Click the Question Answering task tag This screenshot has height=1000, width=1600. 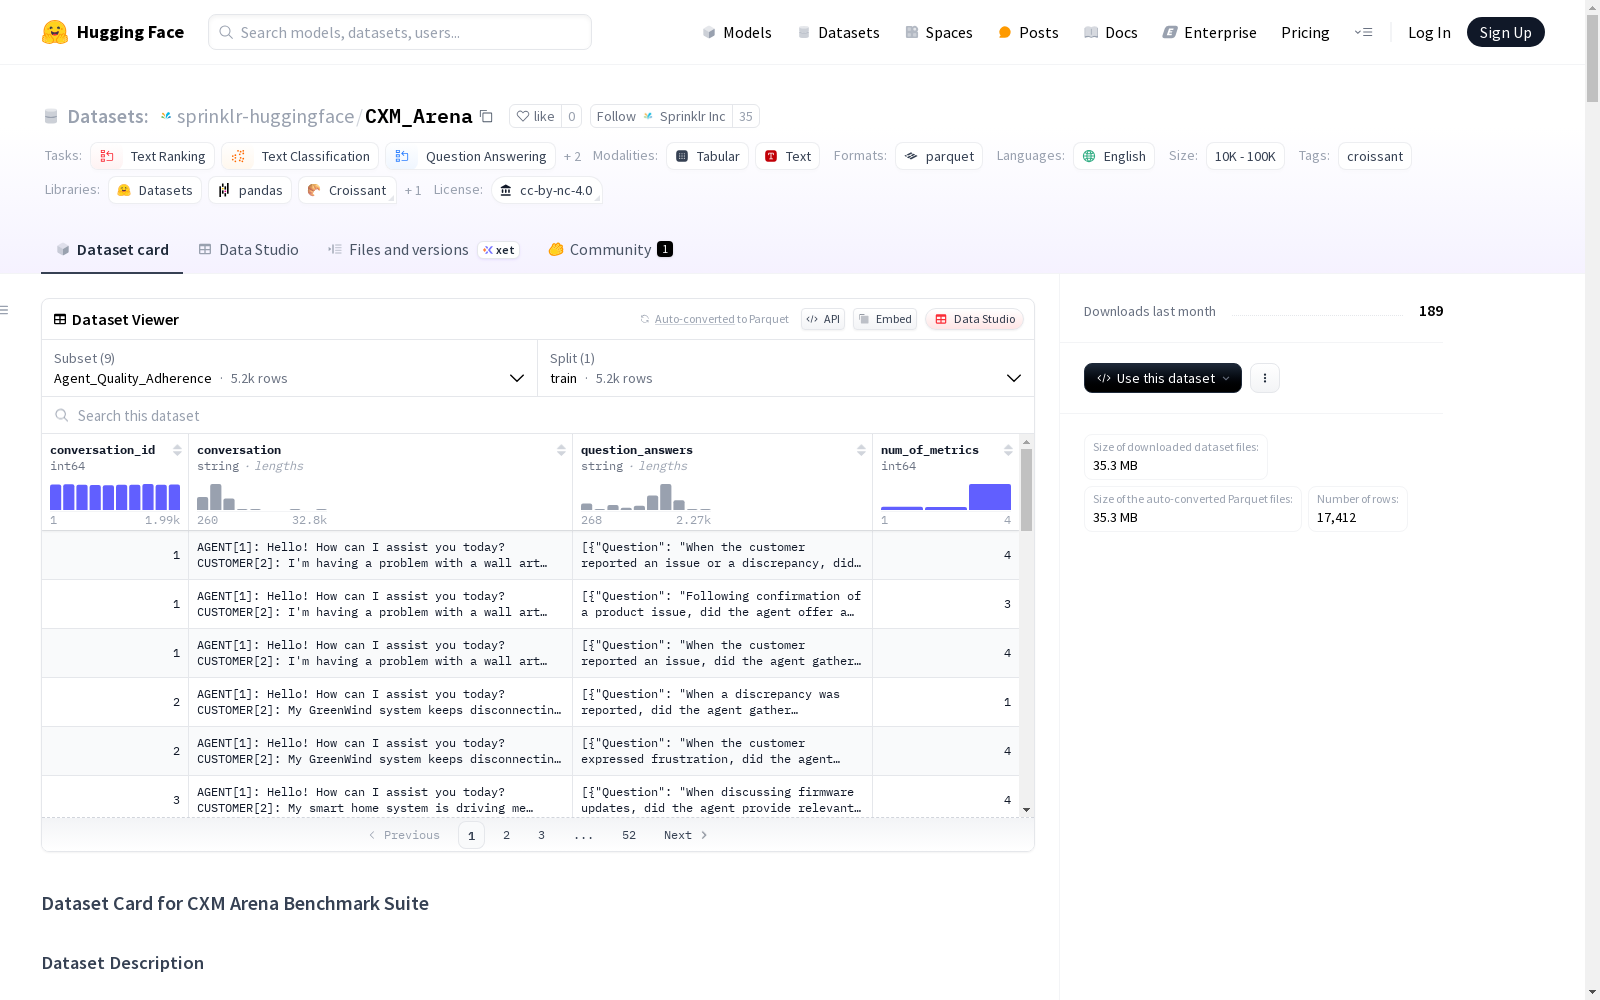(470, 156)
